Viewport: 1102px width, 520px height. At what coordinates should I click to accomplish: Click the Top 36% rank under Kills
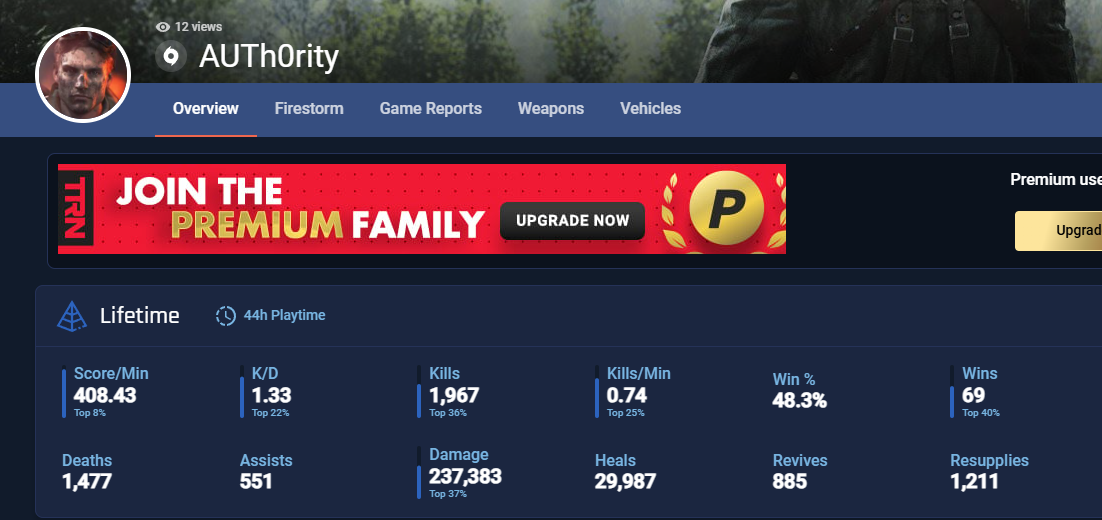point(448,413)
